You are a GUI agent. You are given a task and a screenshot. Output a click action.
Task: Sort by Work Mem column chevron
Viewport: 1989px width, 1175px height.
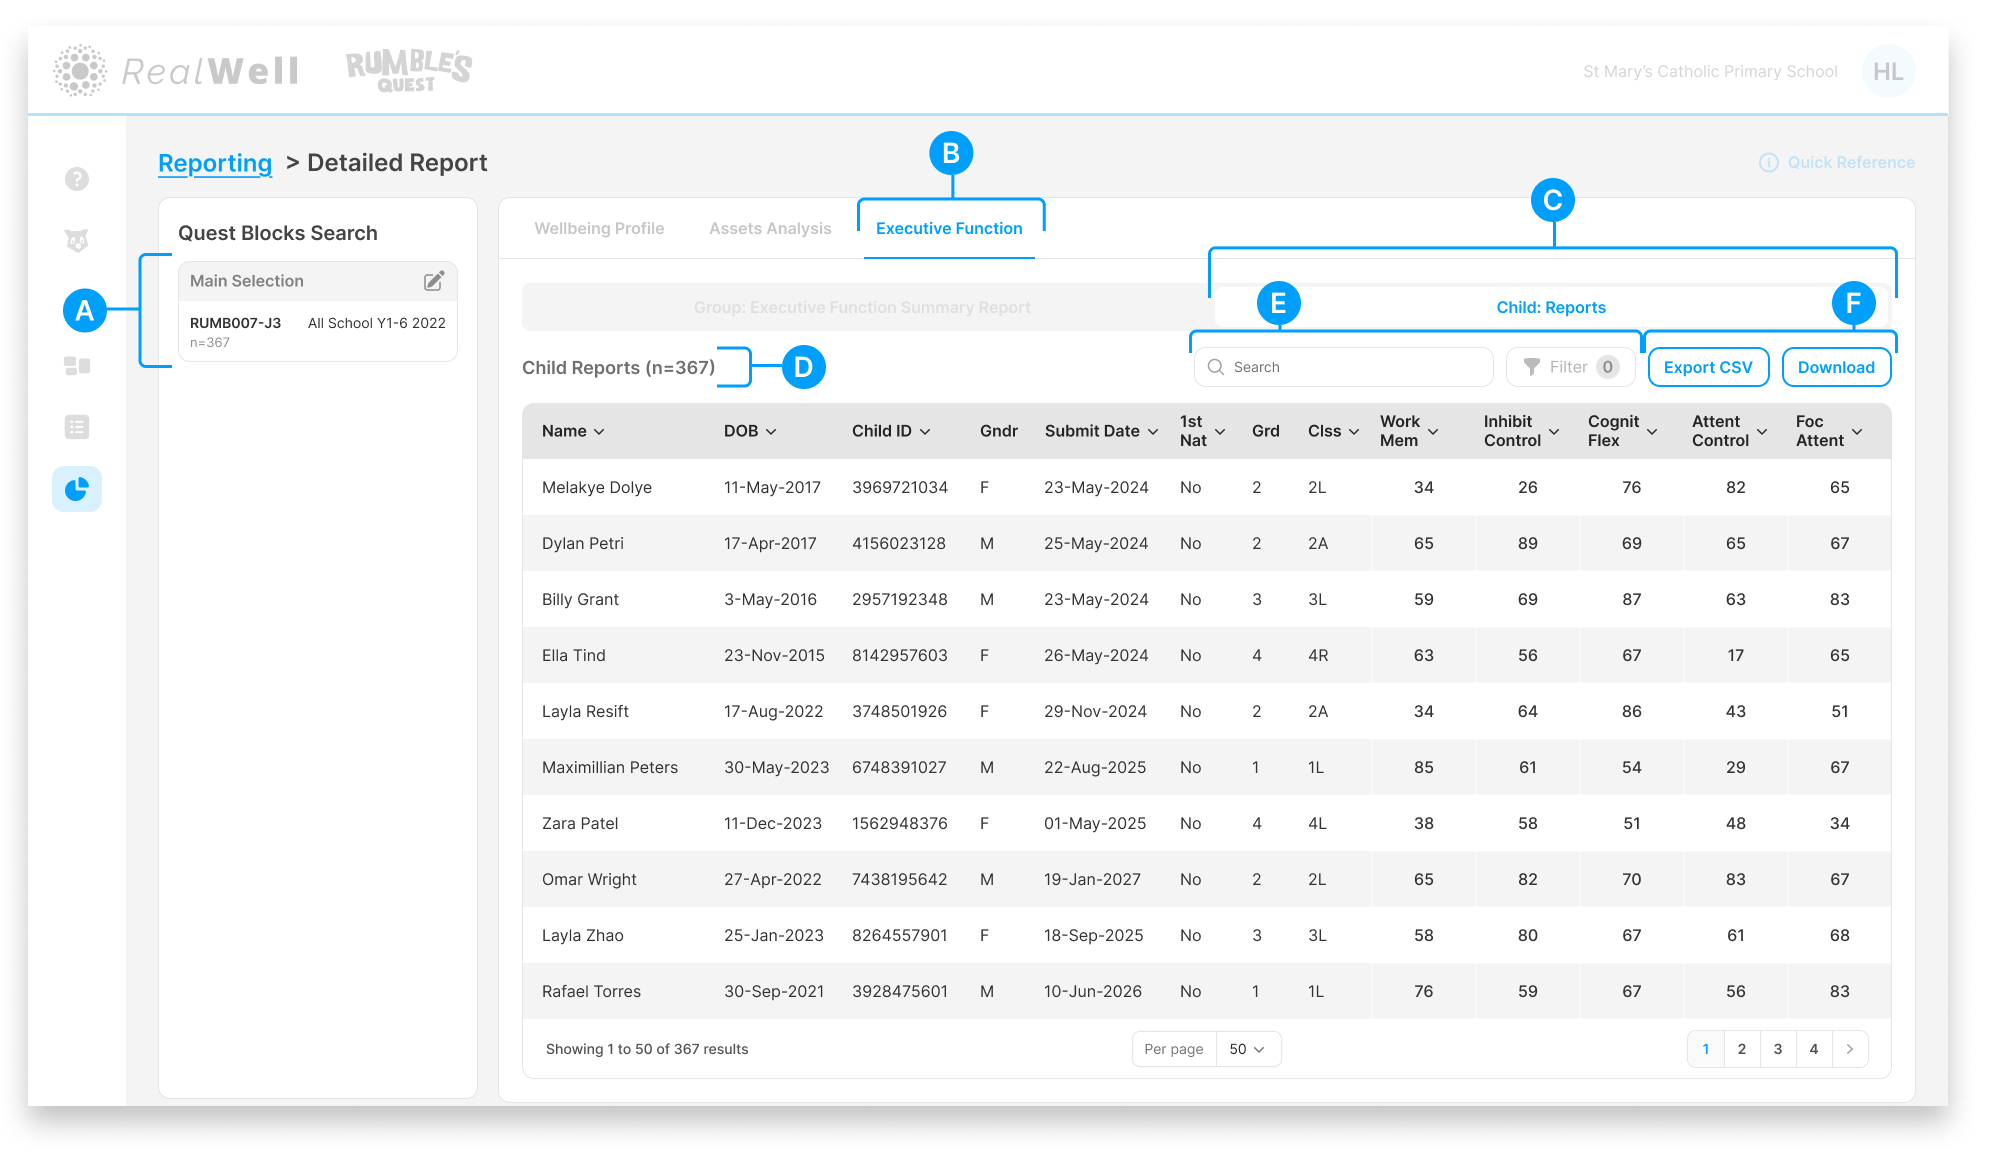tap(1433, 431)
